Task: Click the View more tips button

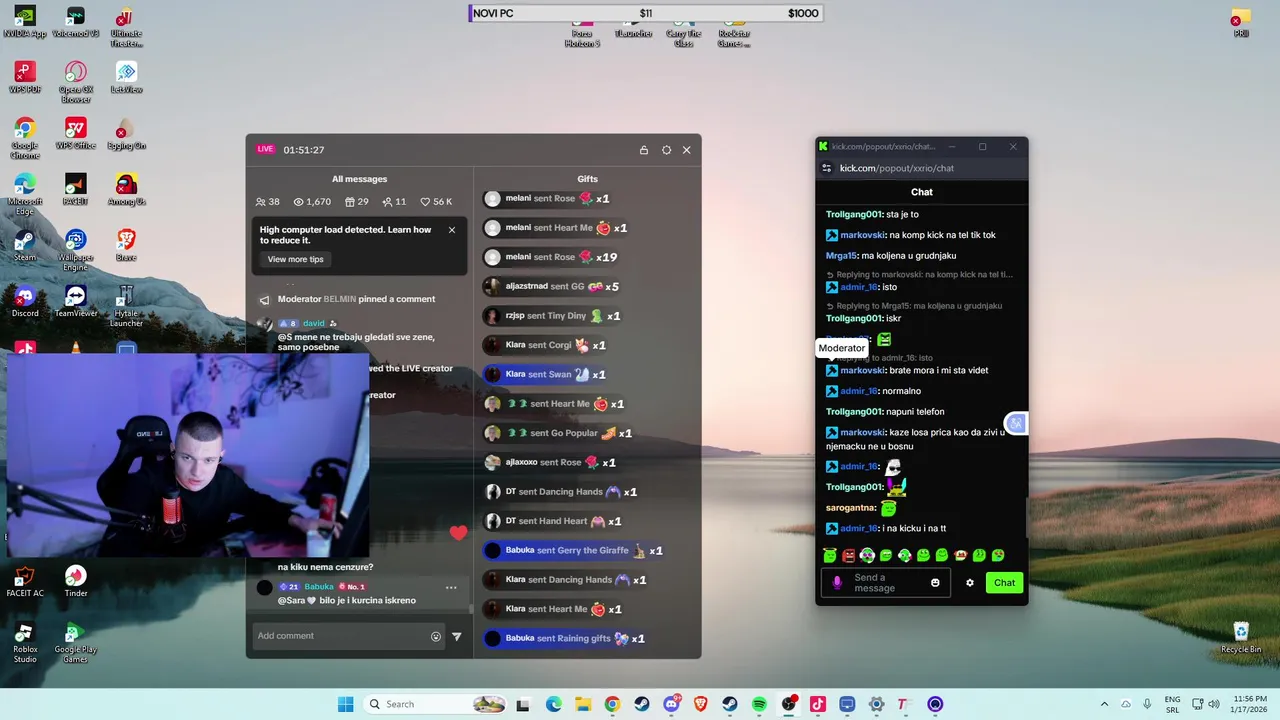Action: [295, 259]
